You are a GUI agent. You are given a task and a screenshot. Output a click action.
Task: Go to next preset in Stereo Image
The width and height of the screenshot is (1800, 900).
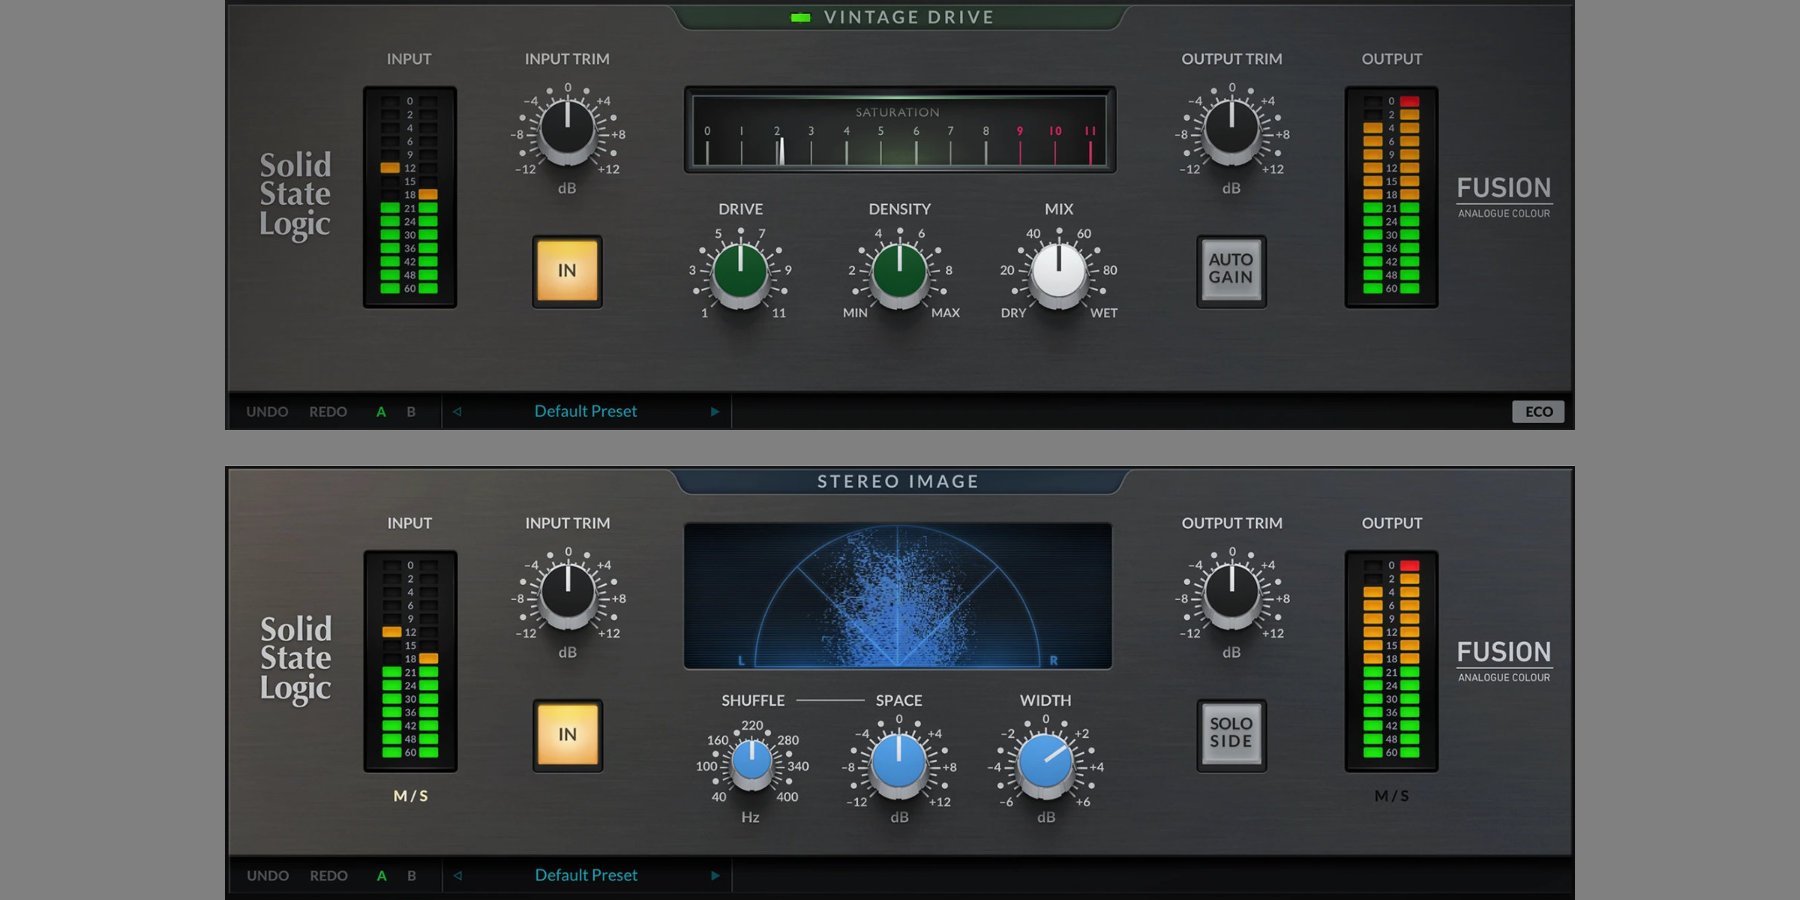coord(714,875)
